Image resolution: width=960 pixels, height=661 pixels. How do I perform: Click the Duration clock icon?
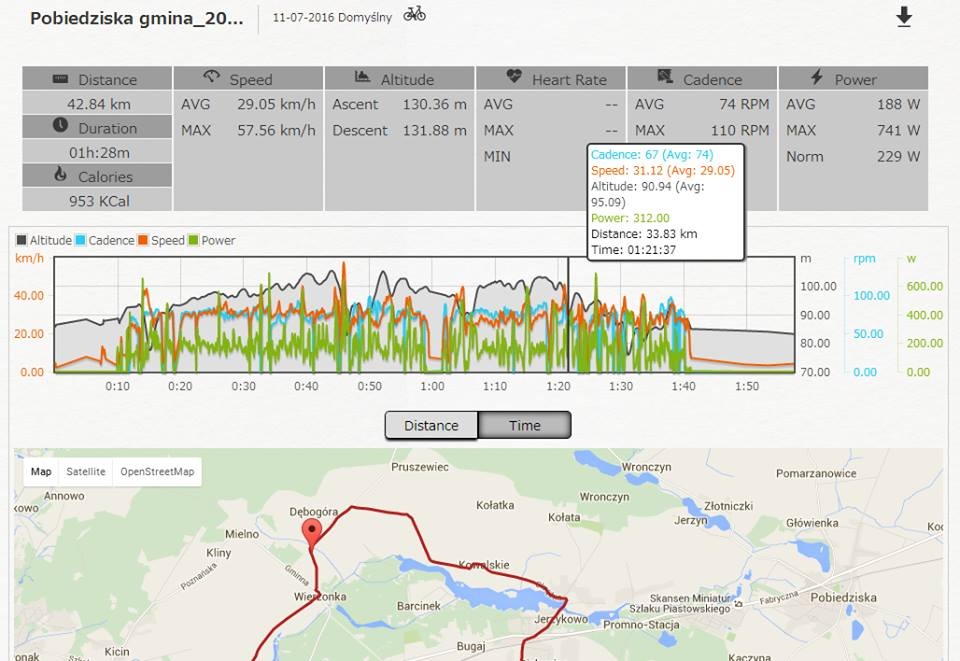point(60,126)
